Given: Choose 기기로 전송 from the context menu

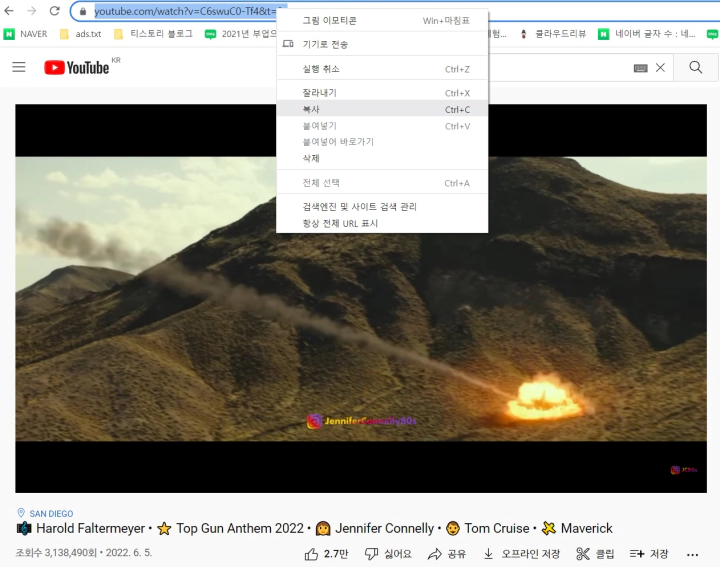Looking at the screenshot, I should pos(382,45).
